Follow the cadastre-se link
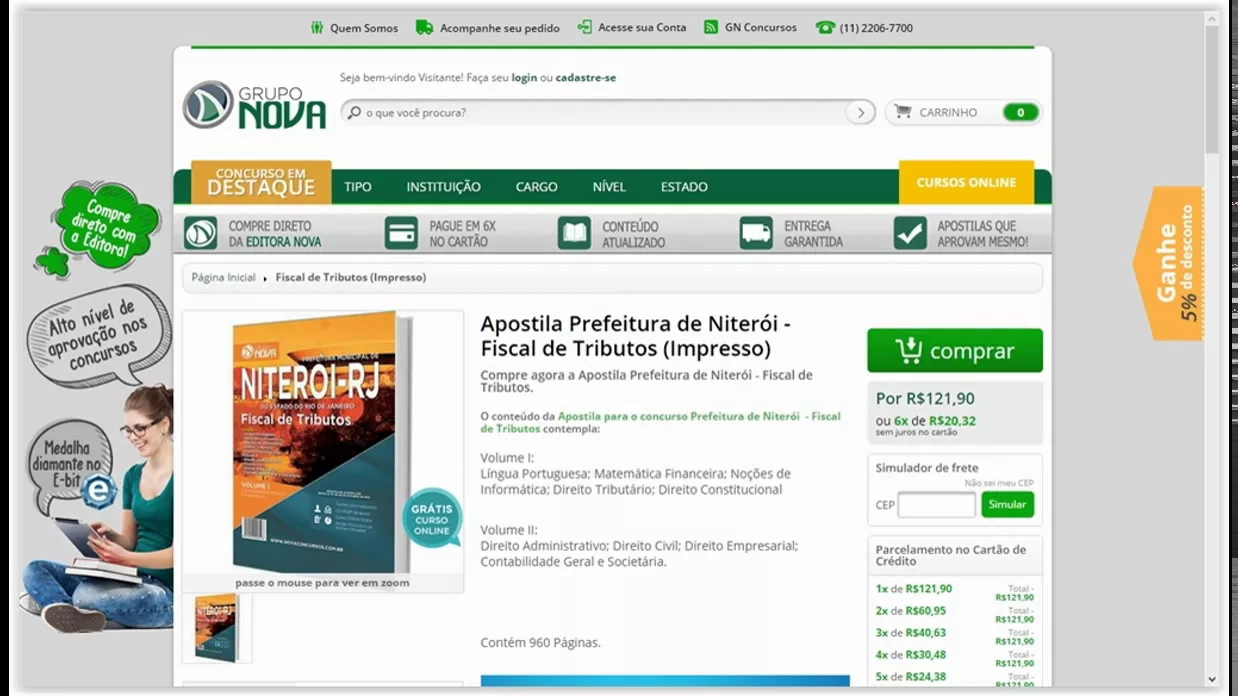The height and width of the screenshot is (696, 1238). [586, 78]
